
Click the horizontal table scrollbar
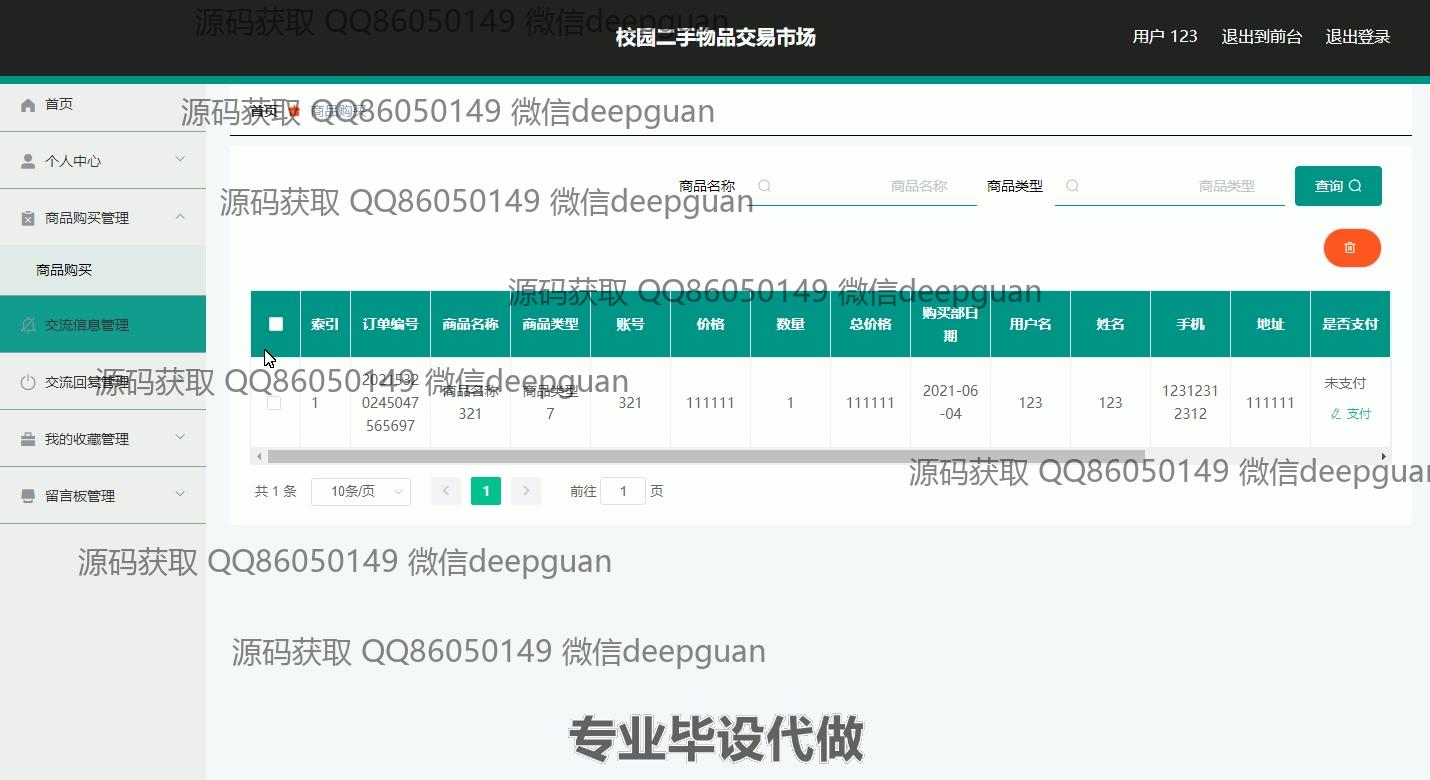coord(700,457)
